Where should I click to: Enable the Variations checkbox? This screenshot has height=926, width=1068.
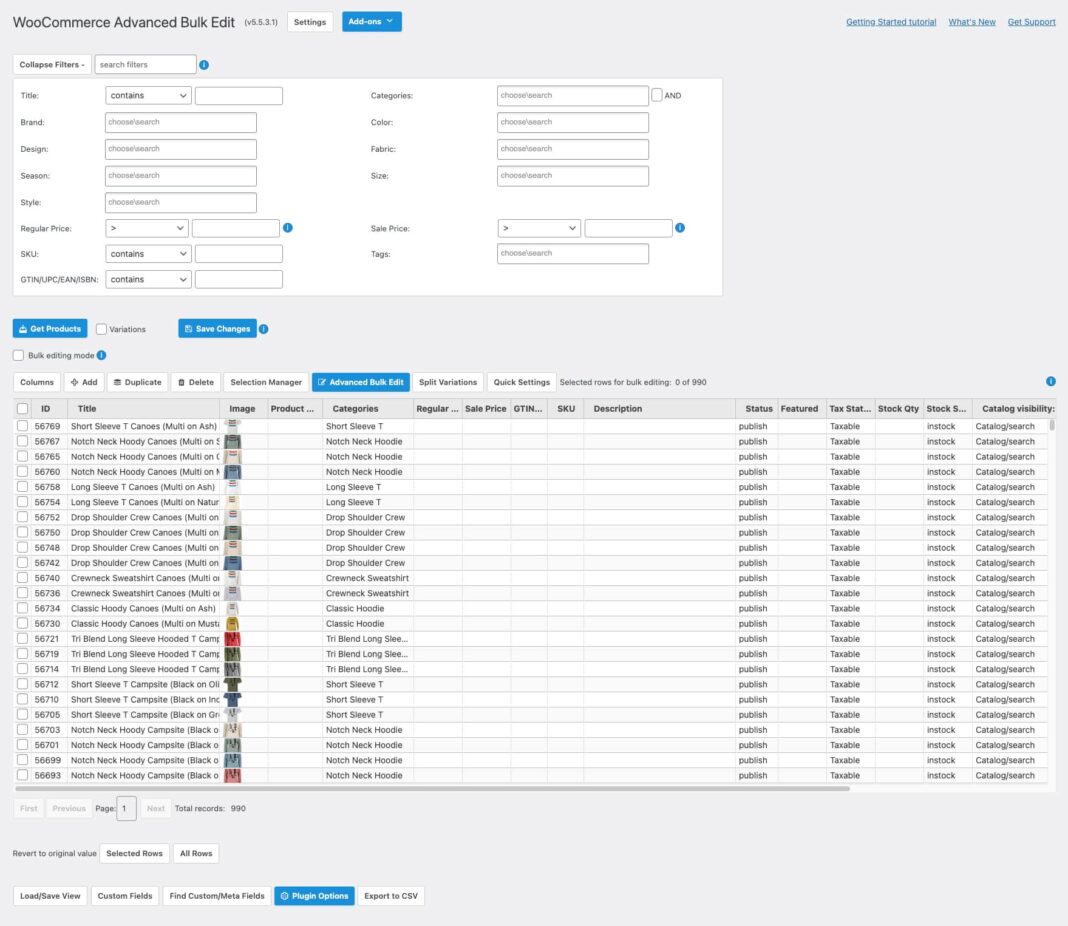[x=101, y=329]
